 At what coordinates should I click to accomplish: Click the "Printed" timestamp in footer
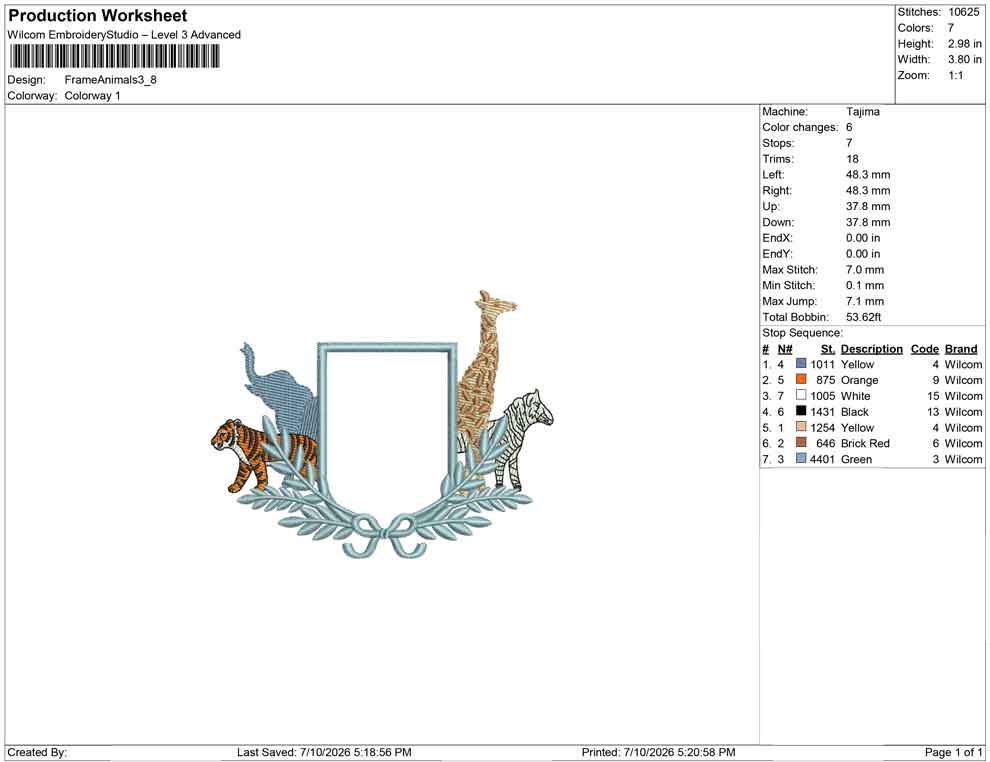(x=659, y=752)
